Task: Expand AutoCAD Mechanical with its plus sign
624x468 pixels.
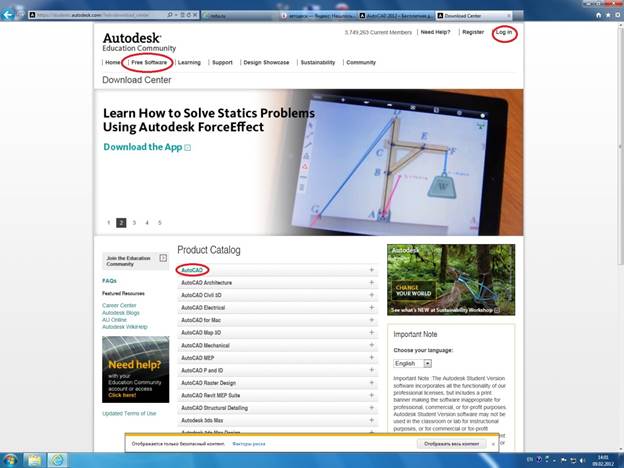Action: click(x=371, y=345)
